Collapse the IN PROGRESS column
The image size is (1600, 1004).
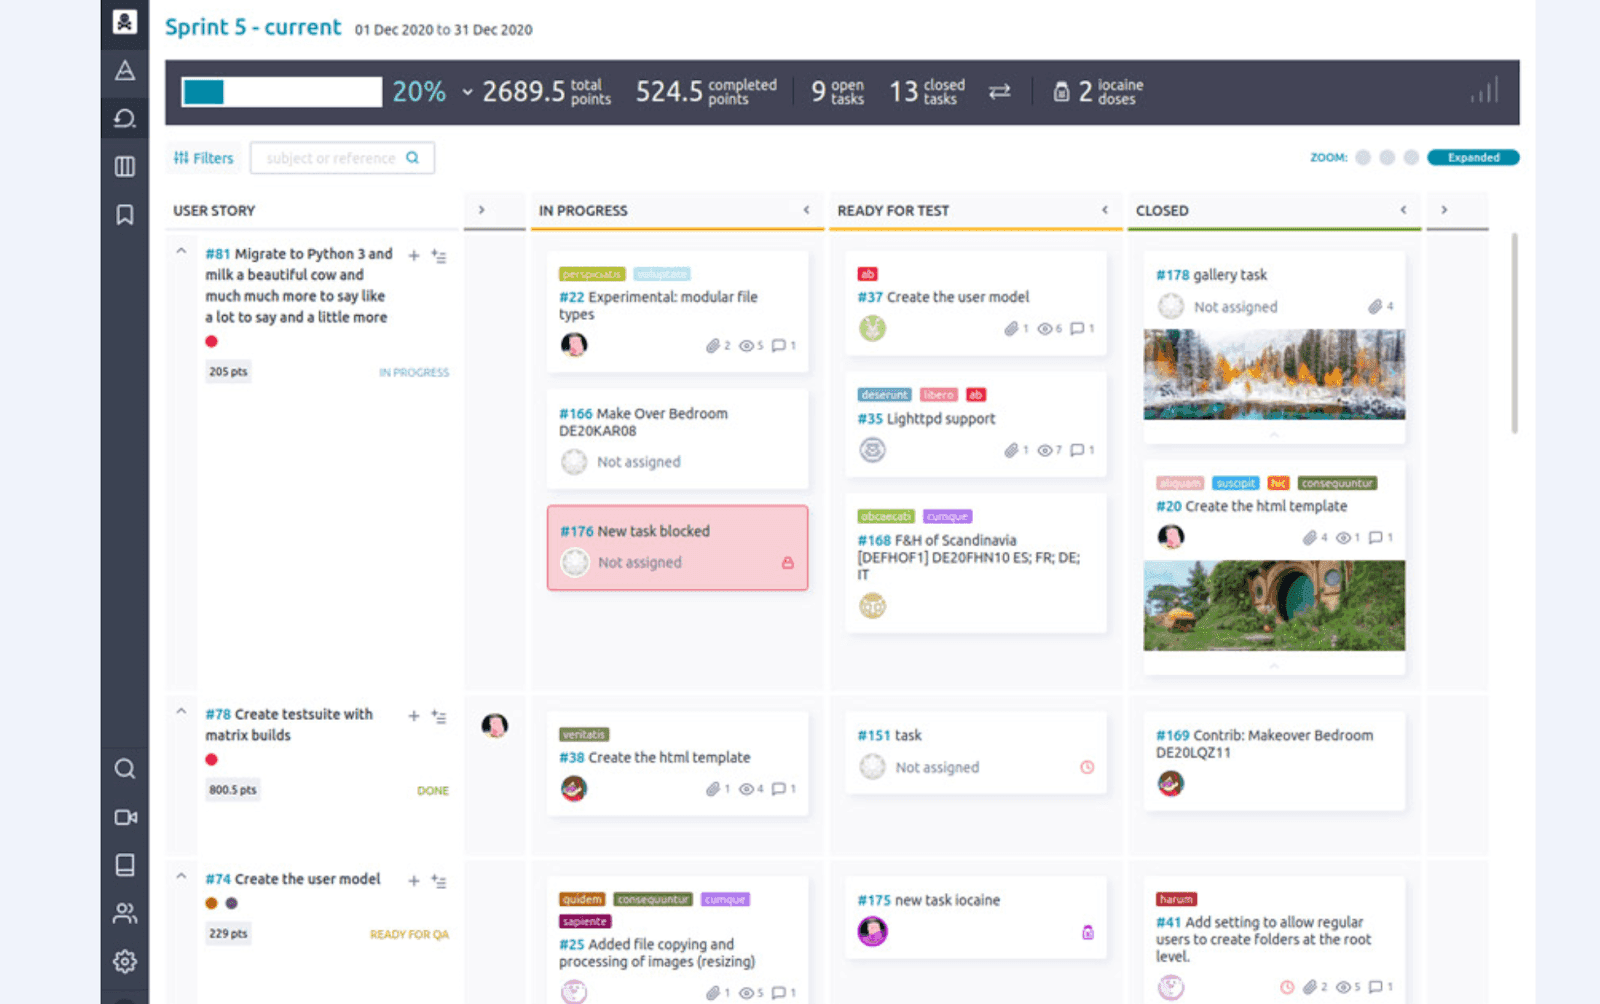pos(808,210)
